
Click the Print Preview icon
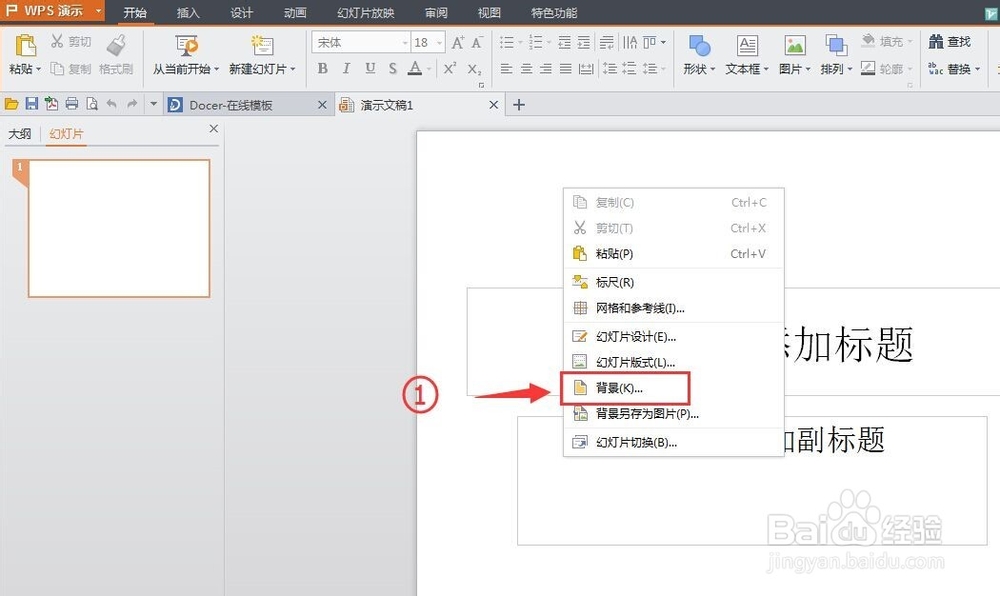pos(92,104)
